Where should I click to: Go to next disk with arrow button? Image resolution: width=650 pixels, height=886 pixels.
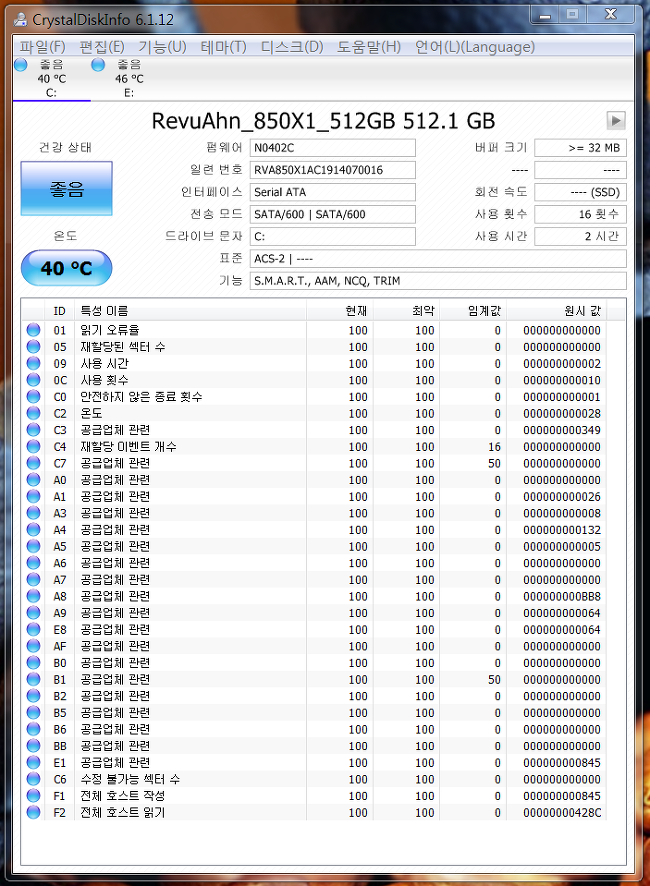pos(616,120)
